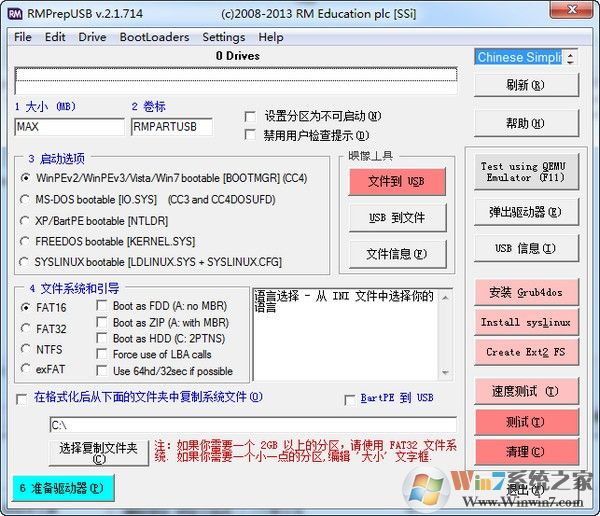600x516 pixels.
Task: Check Force use of LBA calls
Action: [102, 354]
